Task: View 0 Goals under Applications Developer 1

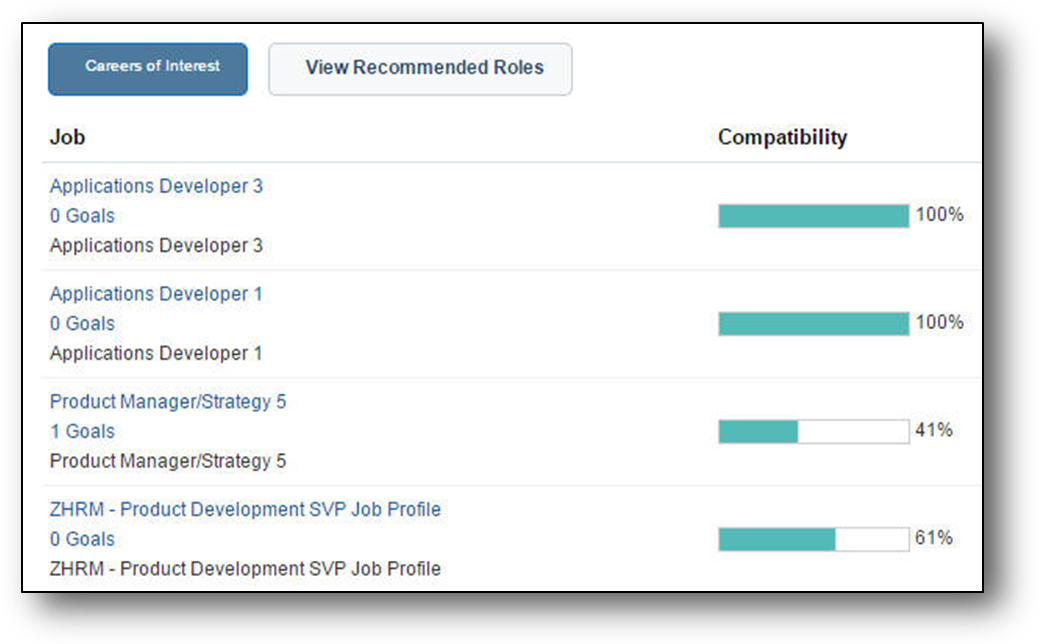Action: (82, 324)
